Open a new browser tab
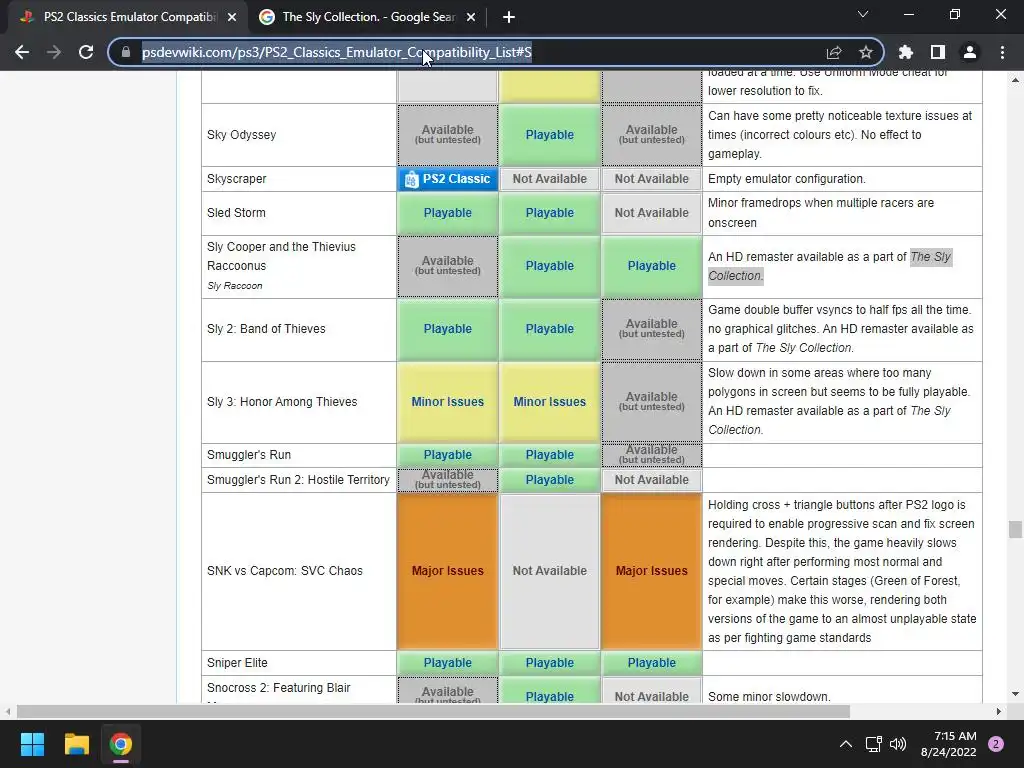This screenshot has width=1024, height=768. (x=509, y=18)
